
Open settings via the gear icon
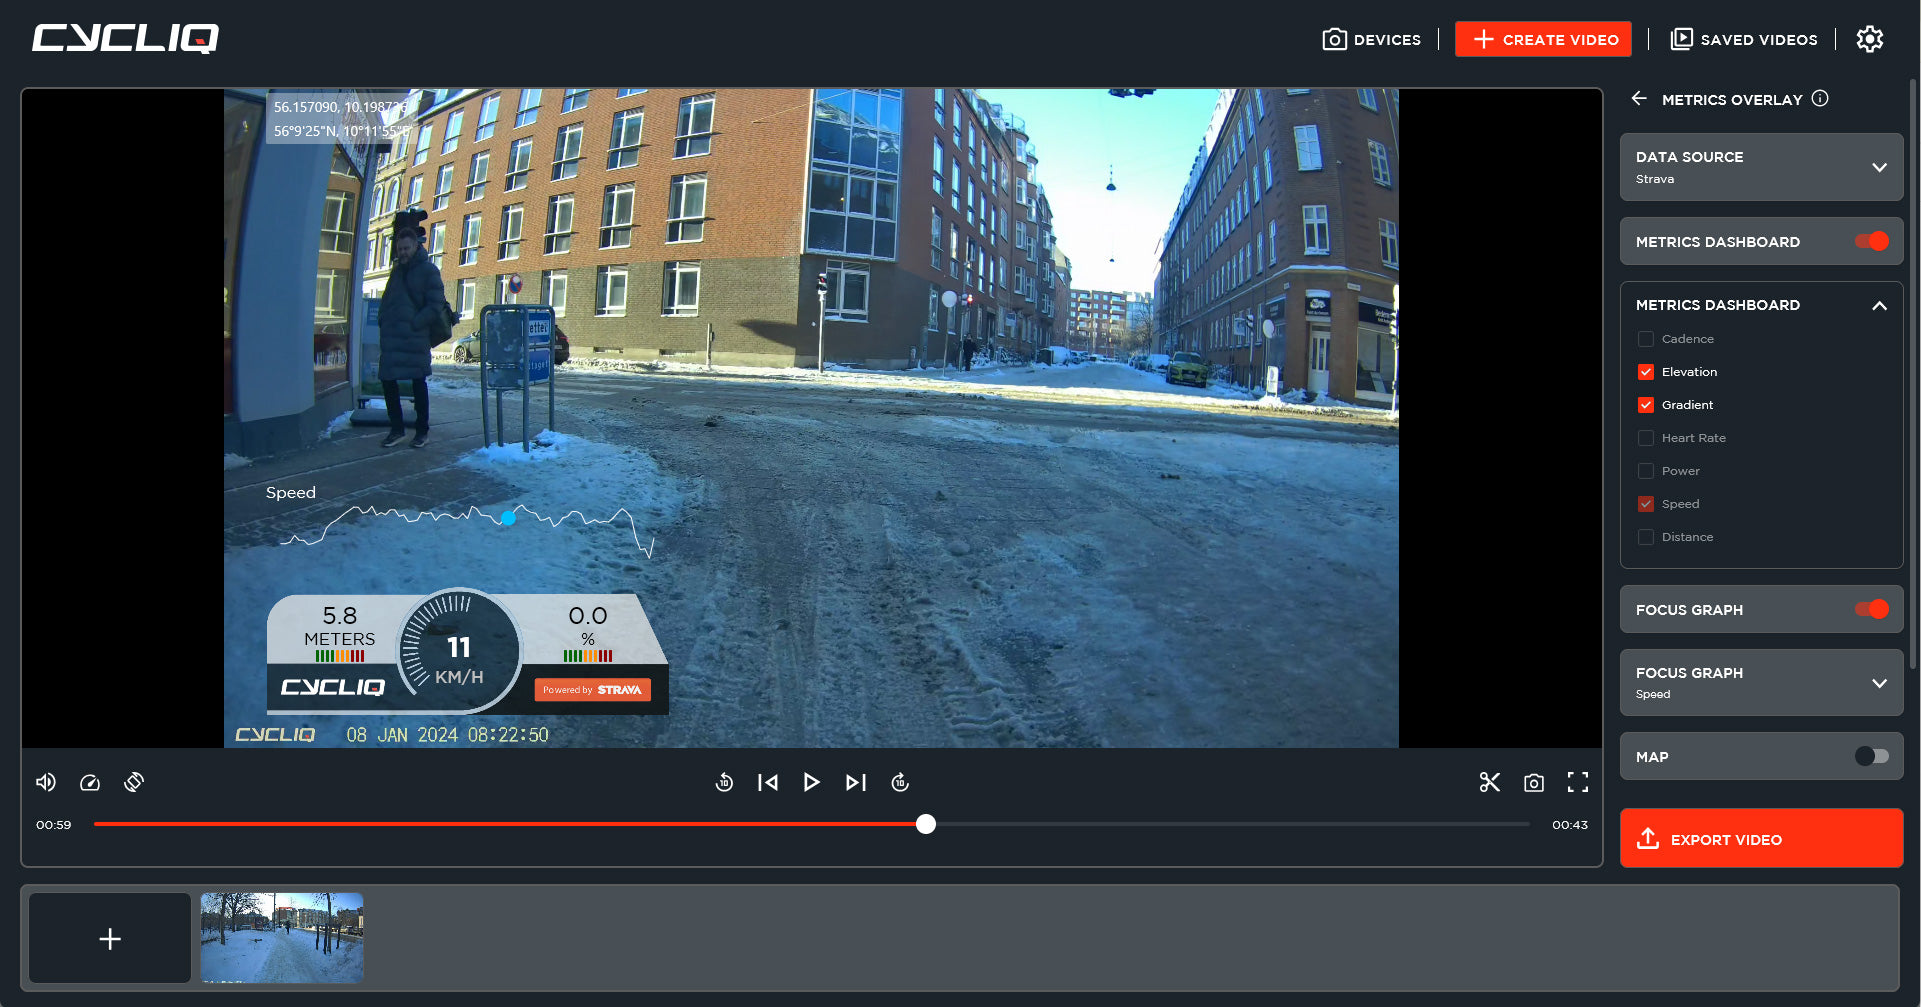(1869, 39)
